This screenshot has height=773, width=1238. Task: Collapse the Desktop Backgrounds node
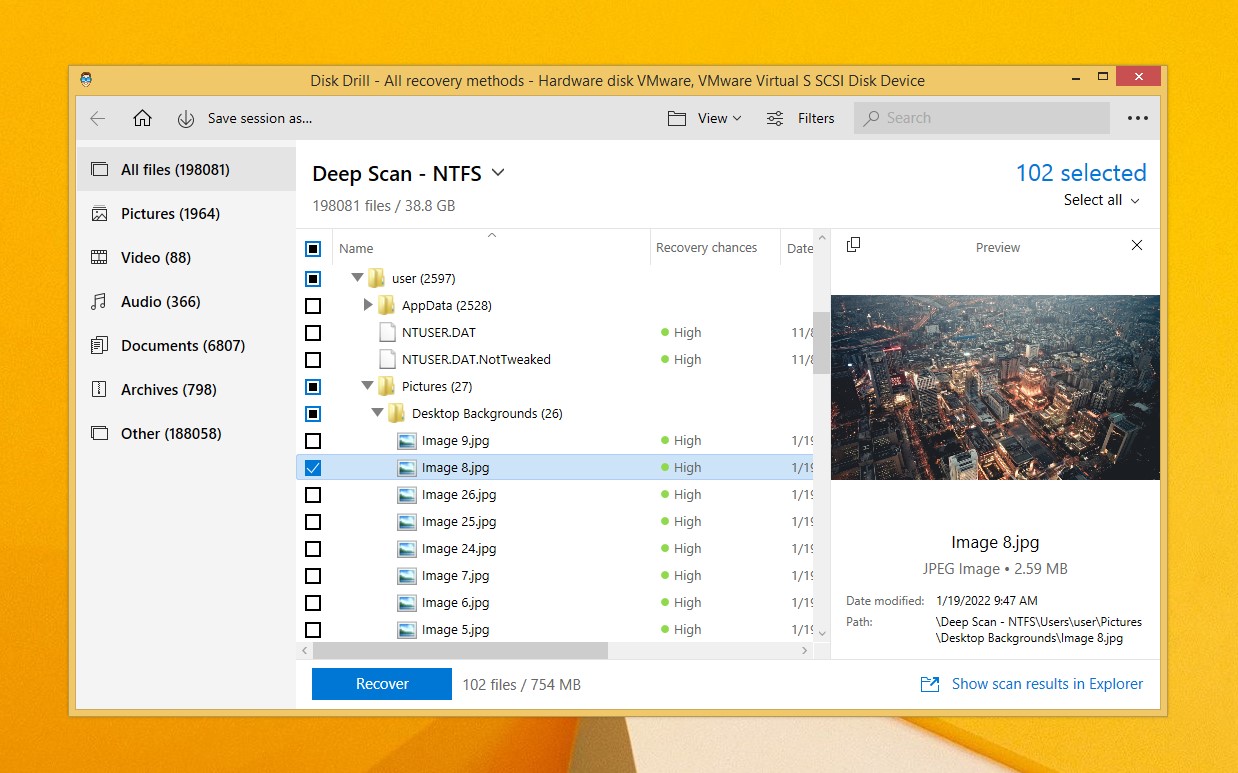click(x=378, y=413)
